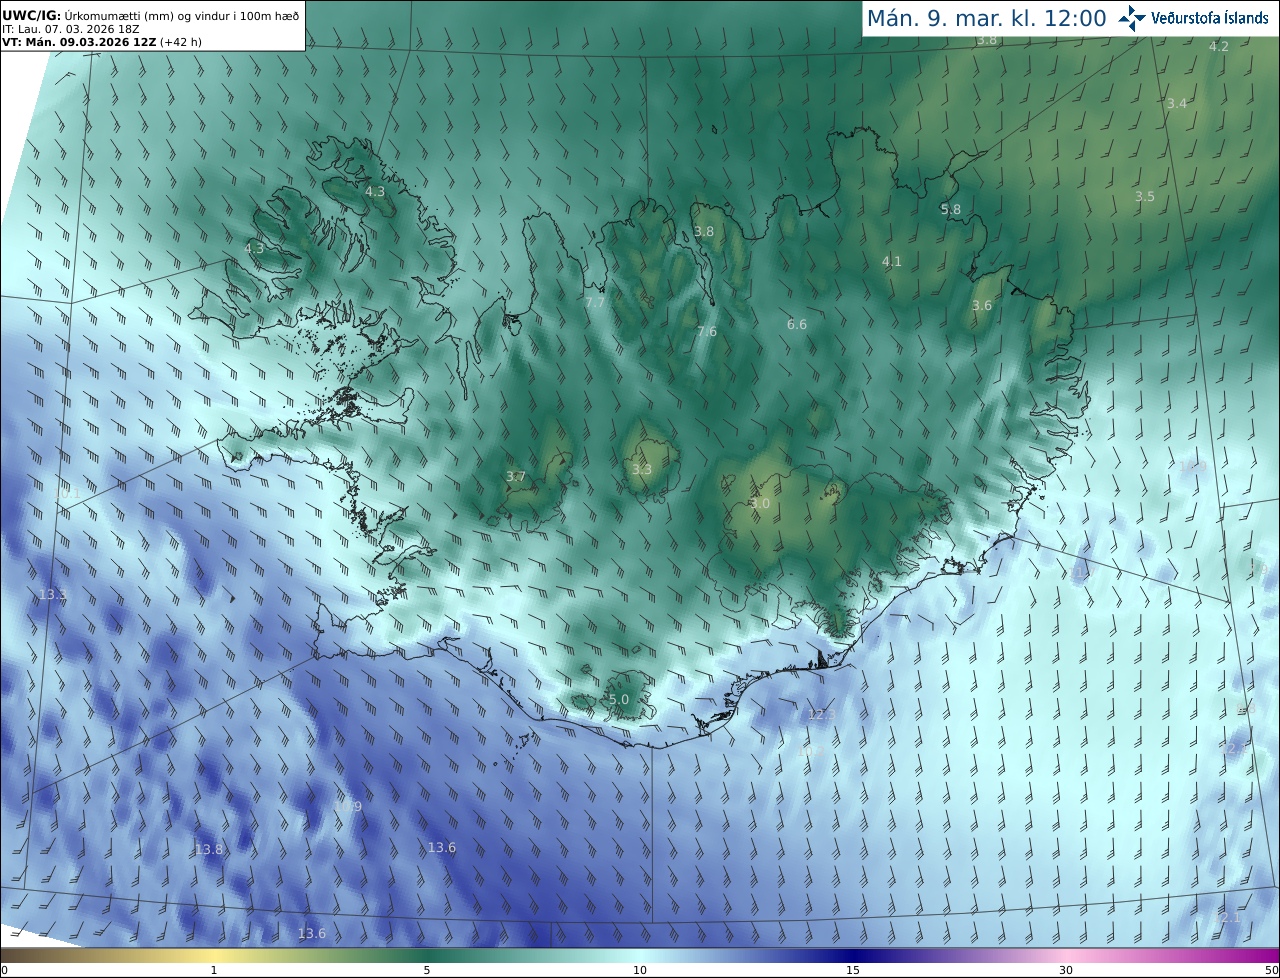Click the 7.6 value on the map
This screenshot has width=1280, height=978.
[x=706, y=332]
